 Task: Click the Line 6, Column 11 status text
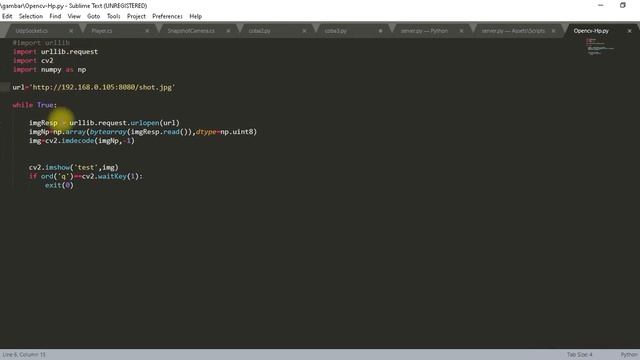point(24,354)
